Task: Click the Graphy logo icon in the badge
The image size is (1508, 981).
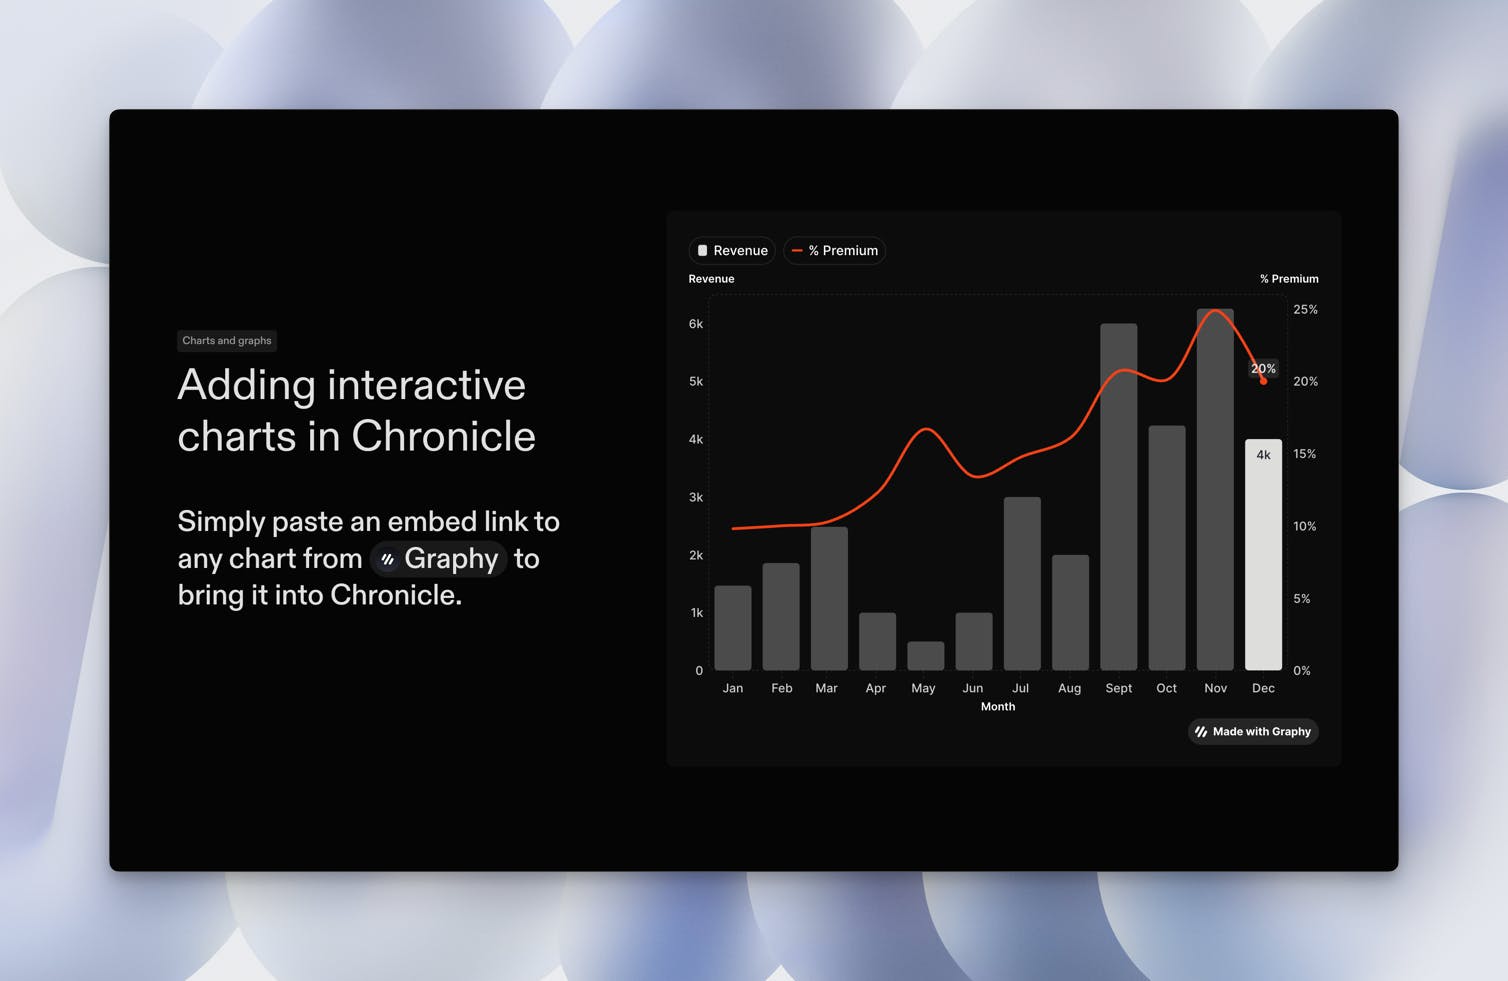Action: coord(1201,732)
